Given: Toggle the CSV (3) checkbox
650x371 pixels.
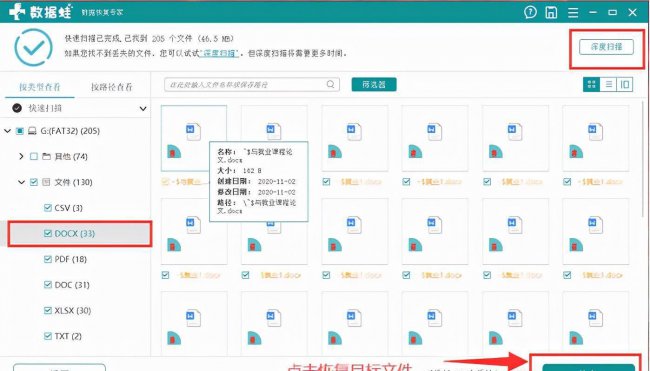Looking at the screenshot, I should coord(48,208).
